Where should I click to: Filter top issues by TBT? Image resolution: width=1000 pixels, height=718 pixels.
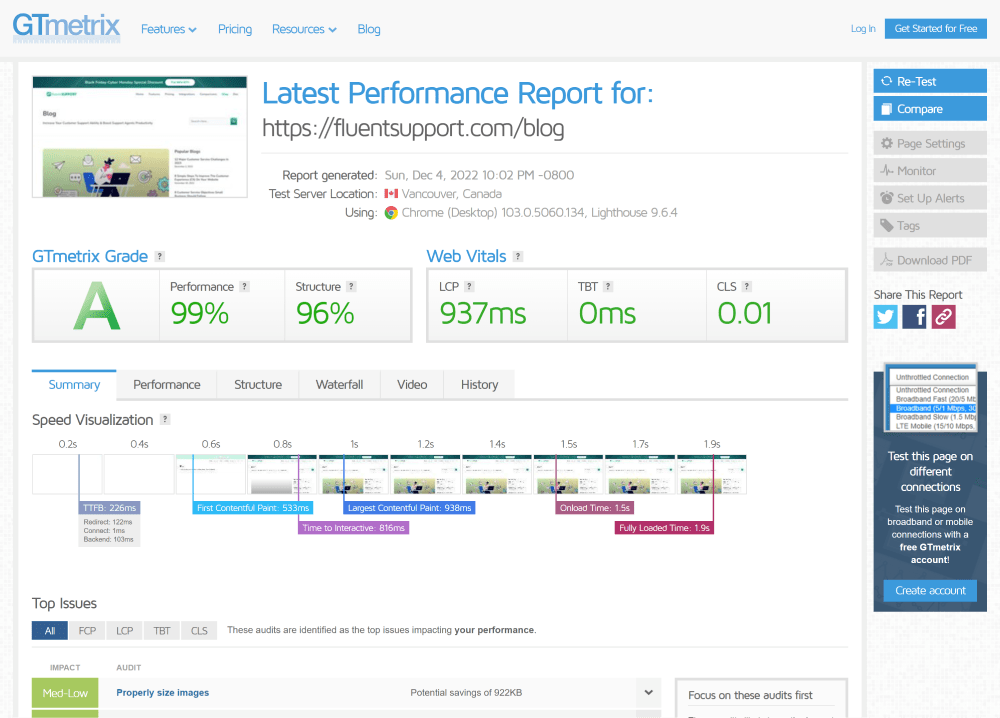pyautogui.click(x=162, y=631)
